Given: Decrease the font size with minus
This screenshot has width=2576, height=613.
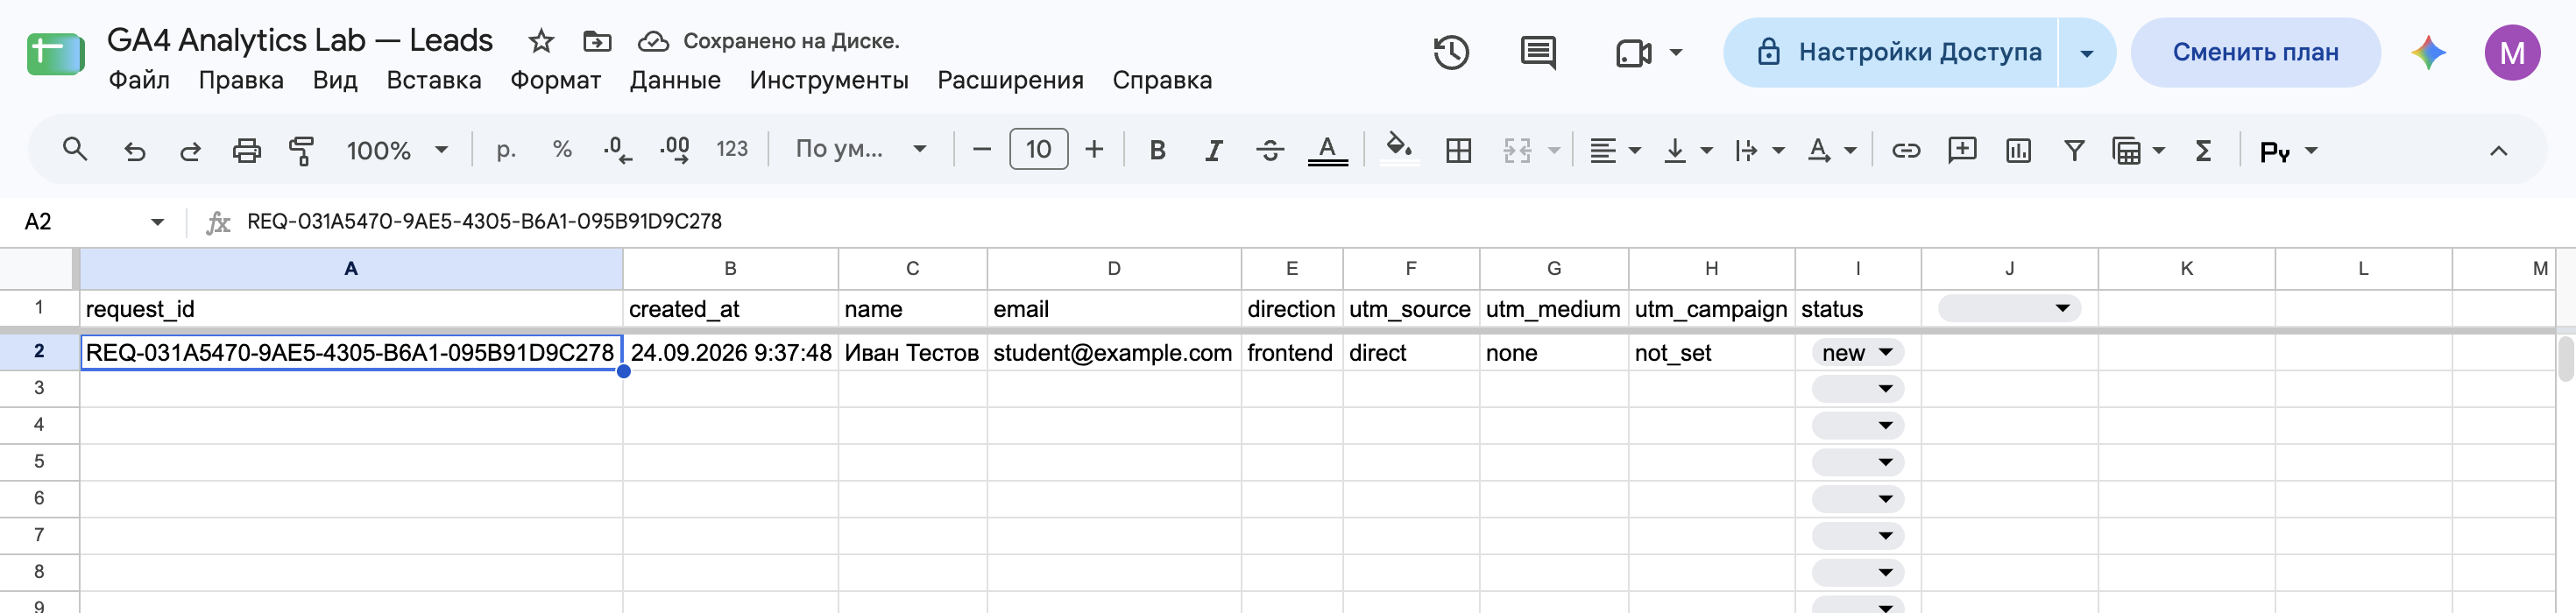Looking at the screenshot, I should click(x=981, y=150).
